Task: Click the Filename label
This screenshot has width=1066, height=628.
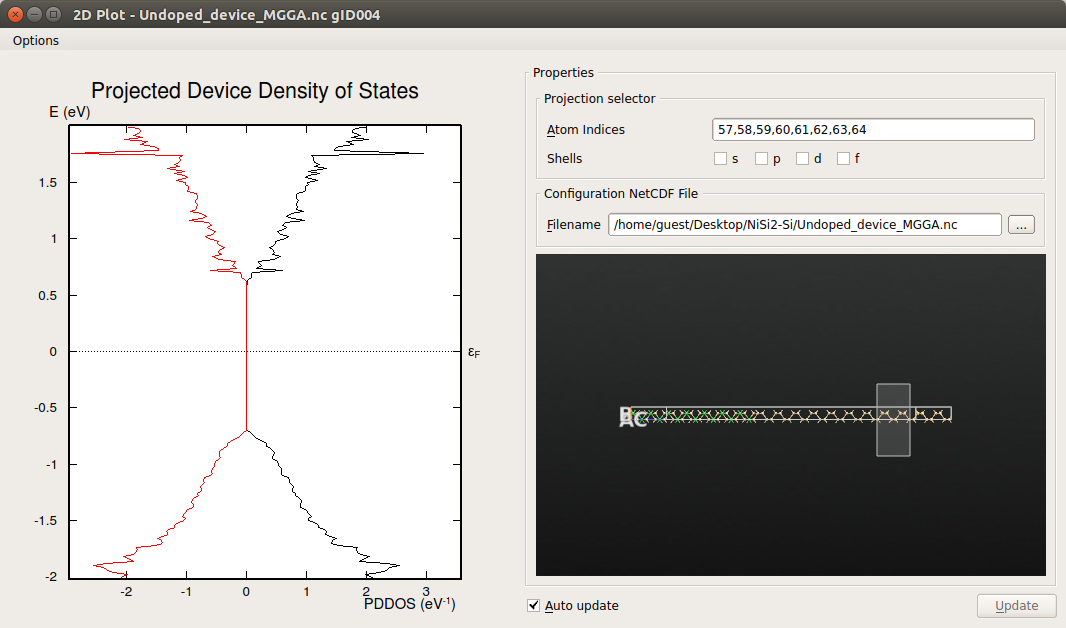Action: coord(573,224)
